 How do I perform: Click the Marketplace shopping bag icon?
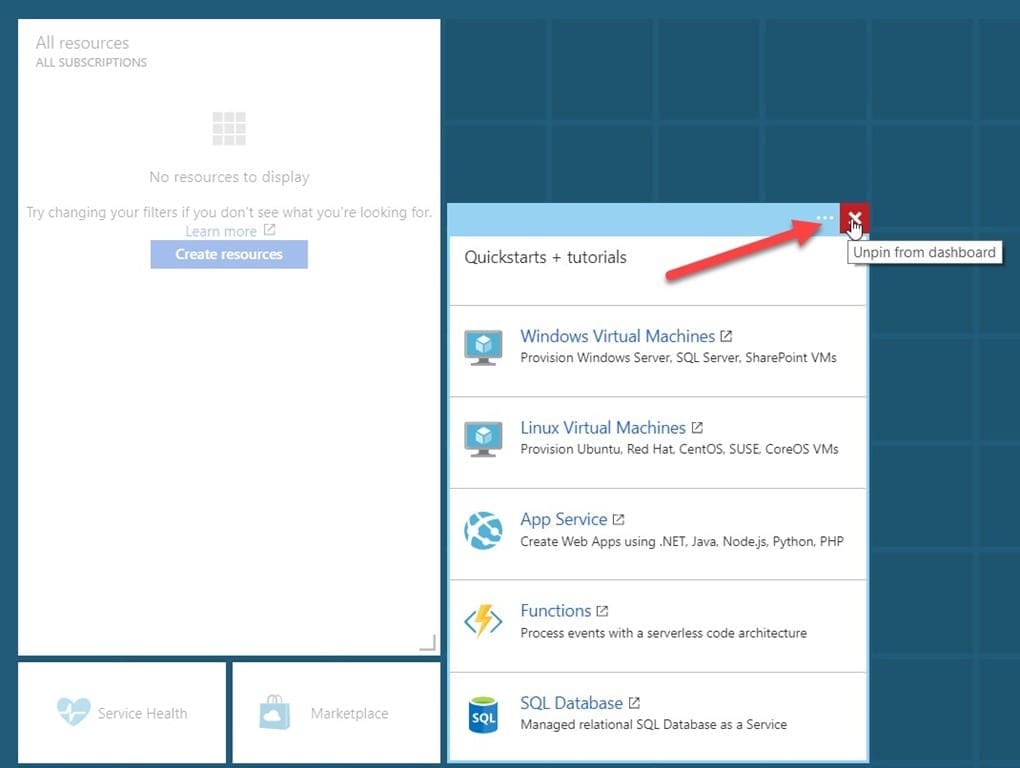275,712
